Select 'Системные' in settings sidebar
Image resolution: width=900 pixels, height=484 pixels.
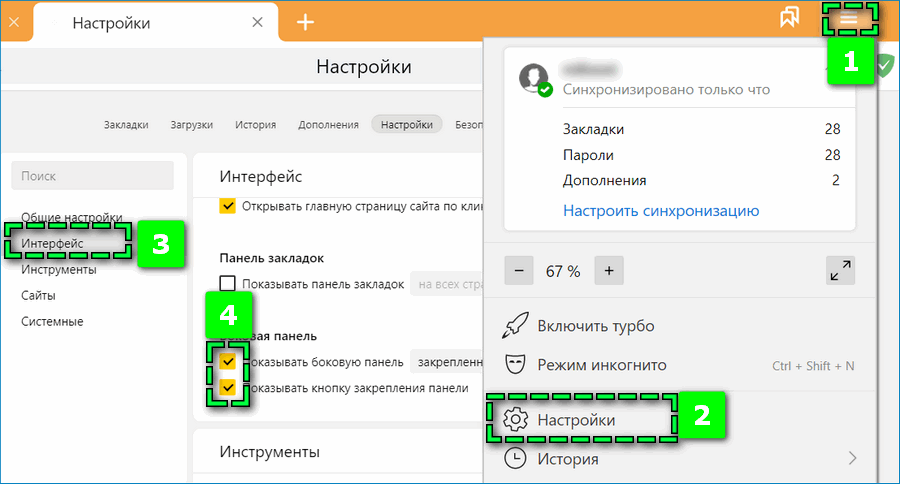tap(52, 322)
